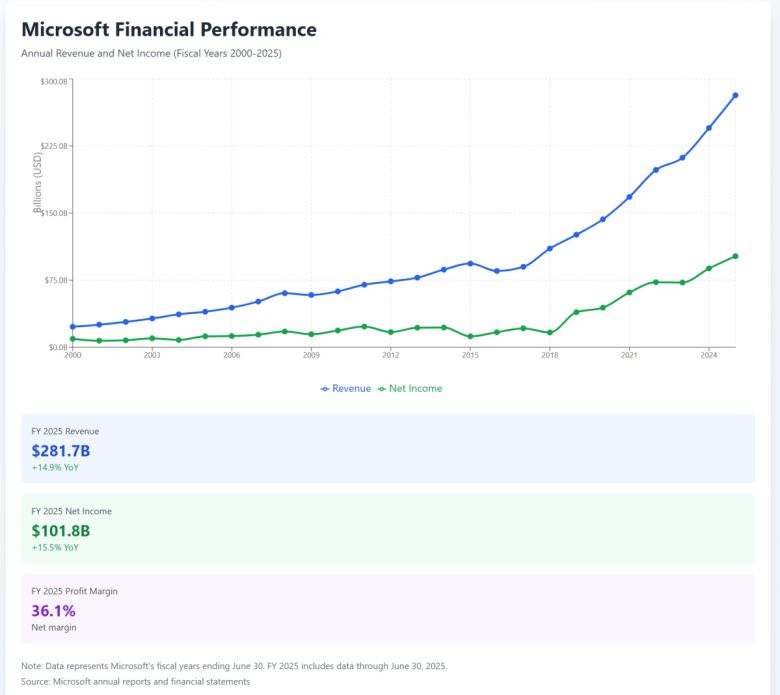
Task: Select the last Net Income point for 2025
Action: click(x=735, y=256)
